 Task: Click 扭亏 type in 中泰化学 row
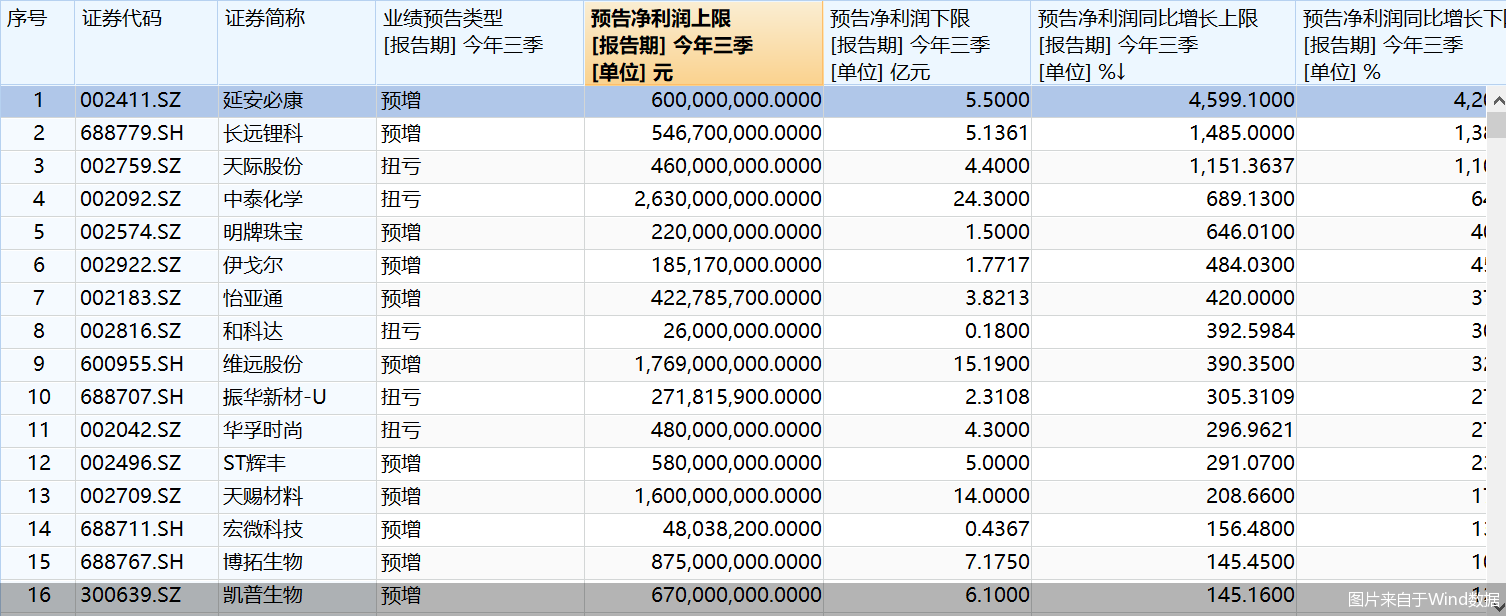click(x=401, y=199)
